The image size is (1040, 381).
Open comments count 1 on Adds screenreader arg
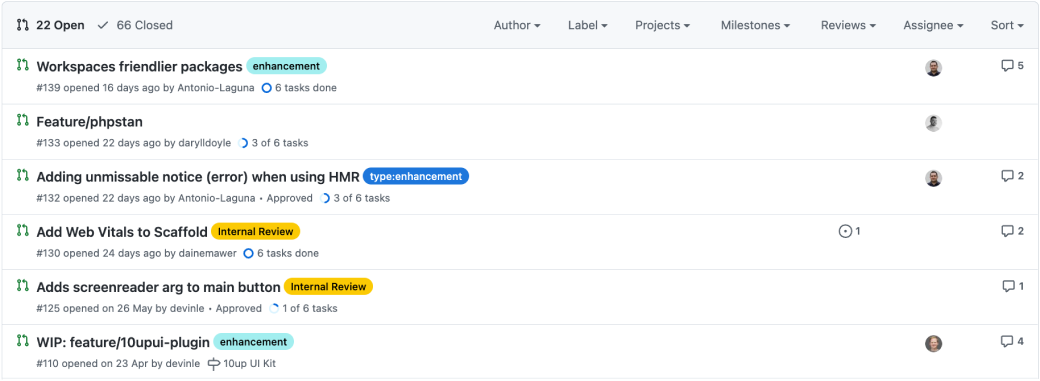pos(1013,286)
